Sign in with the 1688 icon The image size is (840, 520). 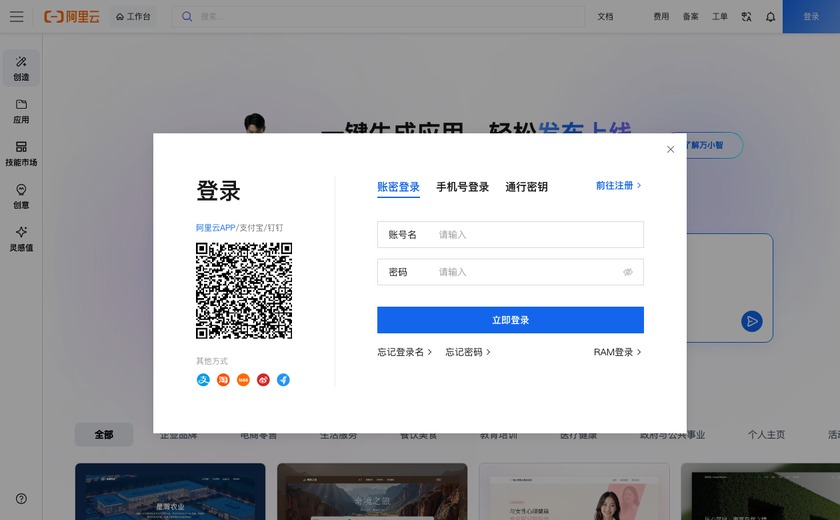243,380
